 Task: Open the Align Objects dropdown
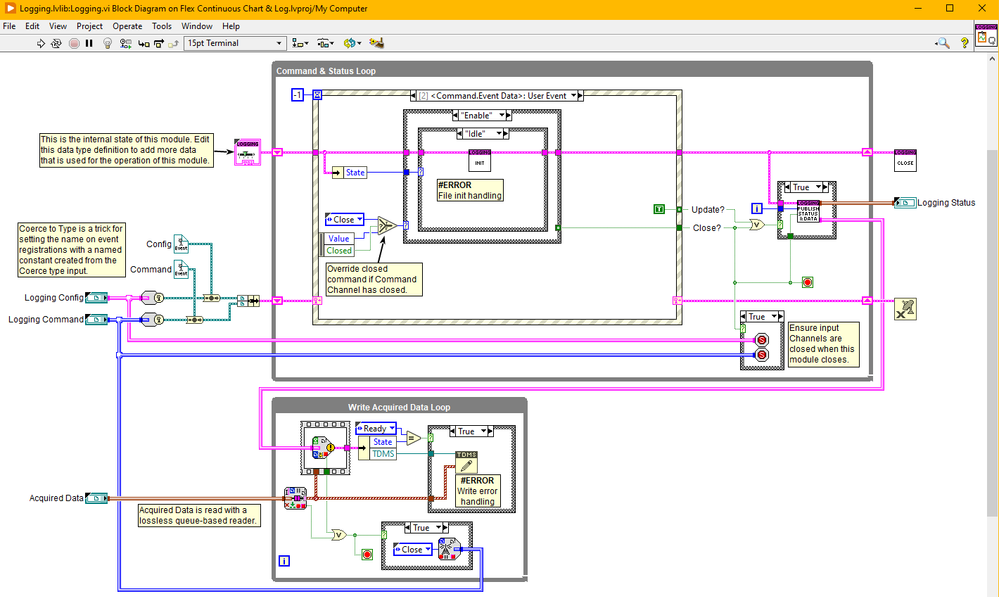point(300,43)
